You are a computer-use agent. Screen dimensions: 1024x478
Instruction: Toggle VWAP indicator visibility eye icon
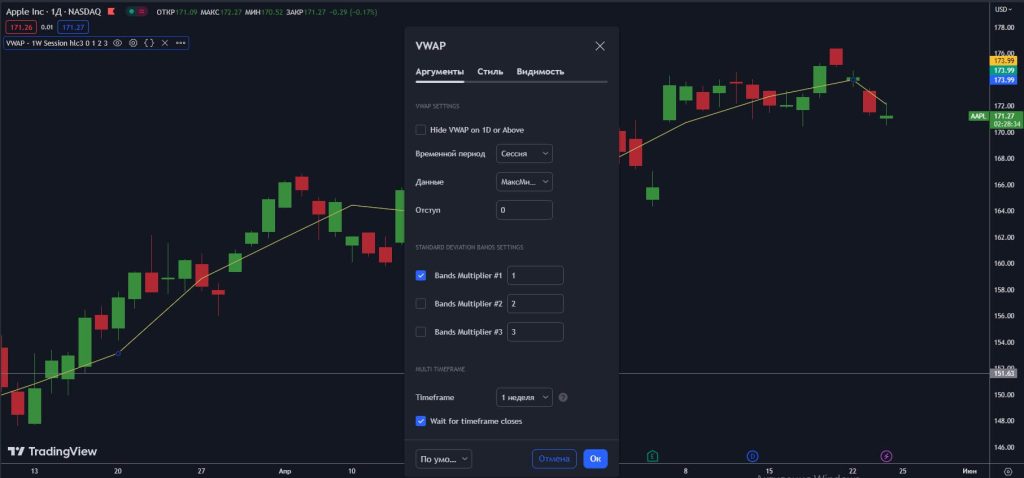[x=118, y=43]
